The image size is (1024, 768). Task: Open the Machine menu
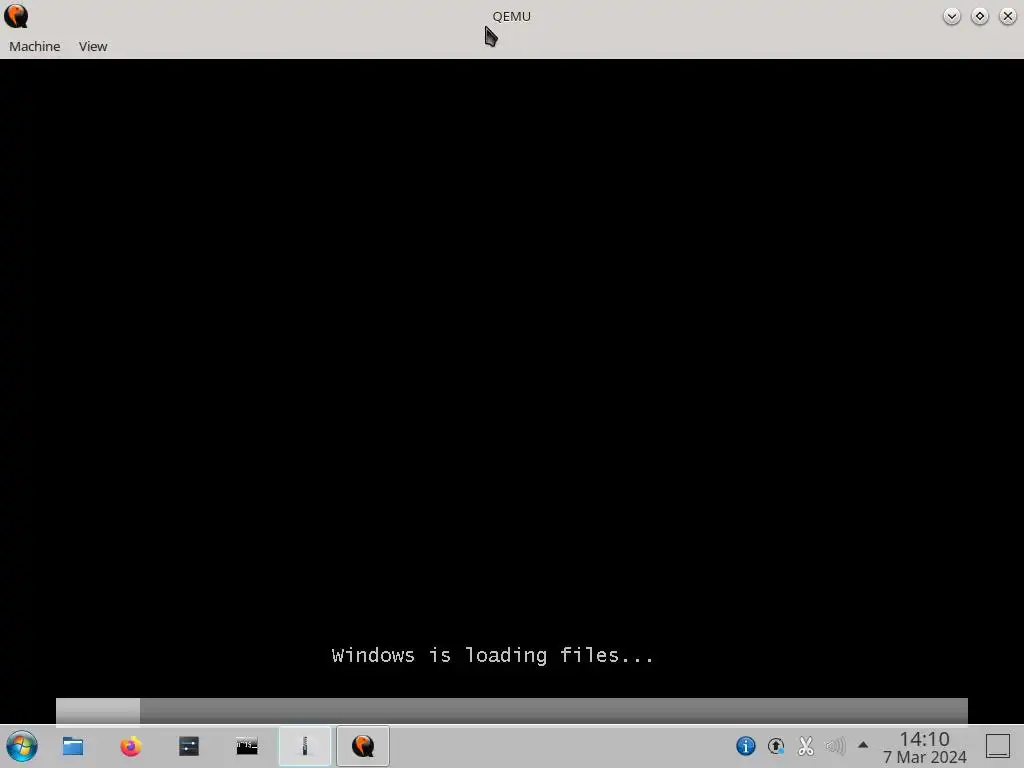pos(35,46)
